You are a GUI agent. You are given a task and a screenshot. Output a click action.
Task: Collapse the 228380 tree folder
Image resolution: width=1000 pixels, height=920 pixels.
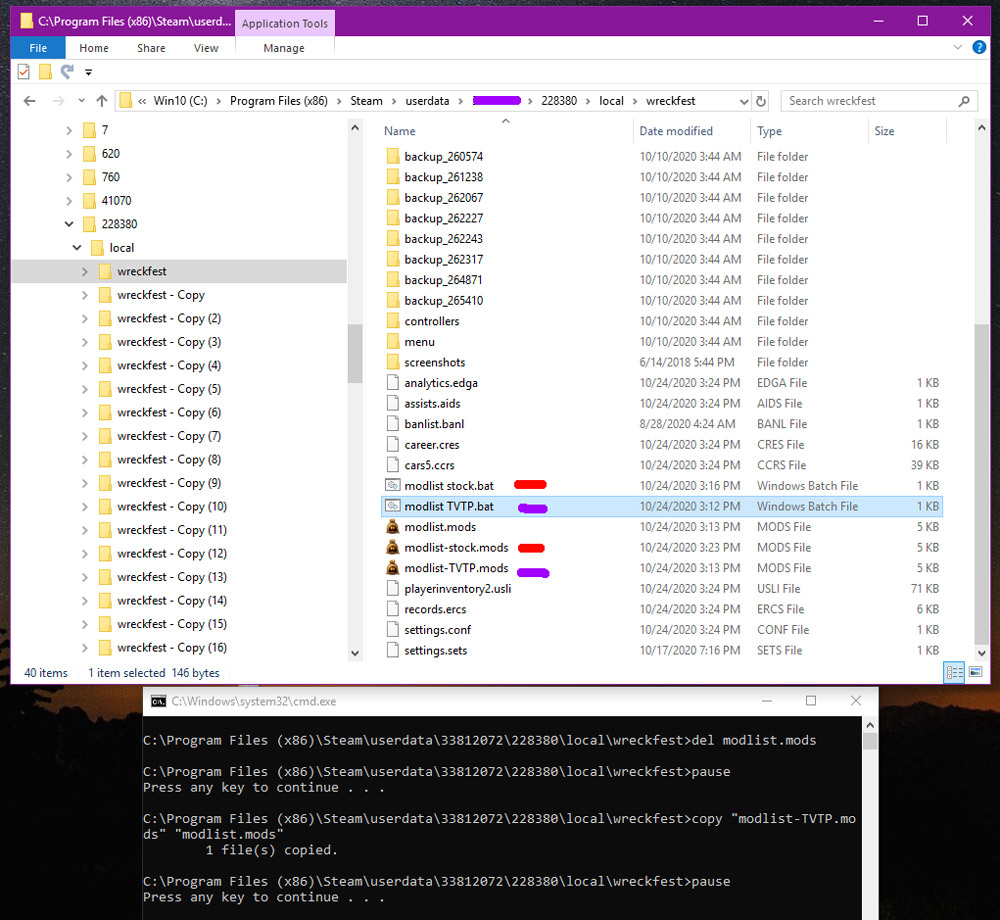click(x=69, y=224)
